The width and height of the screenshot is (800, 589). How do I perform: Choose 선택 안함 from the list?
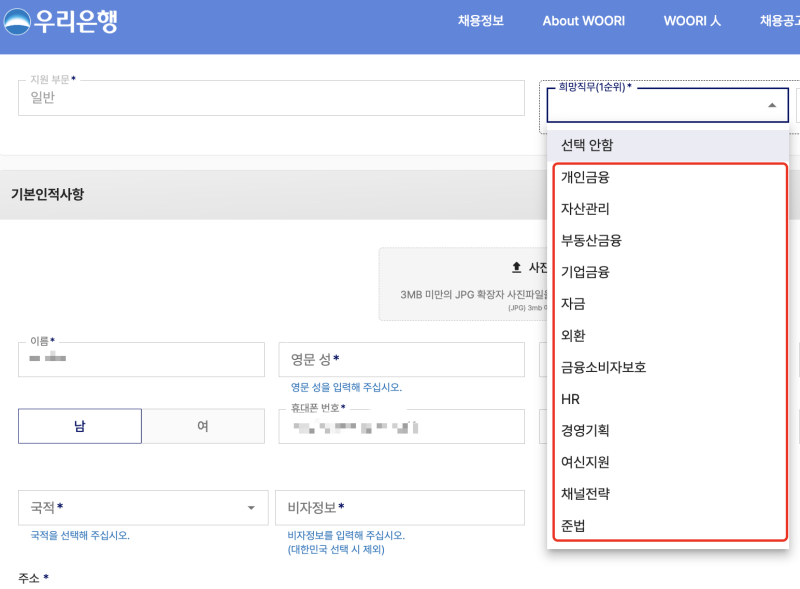click(x=668, y=145)
